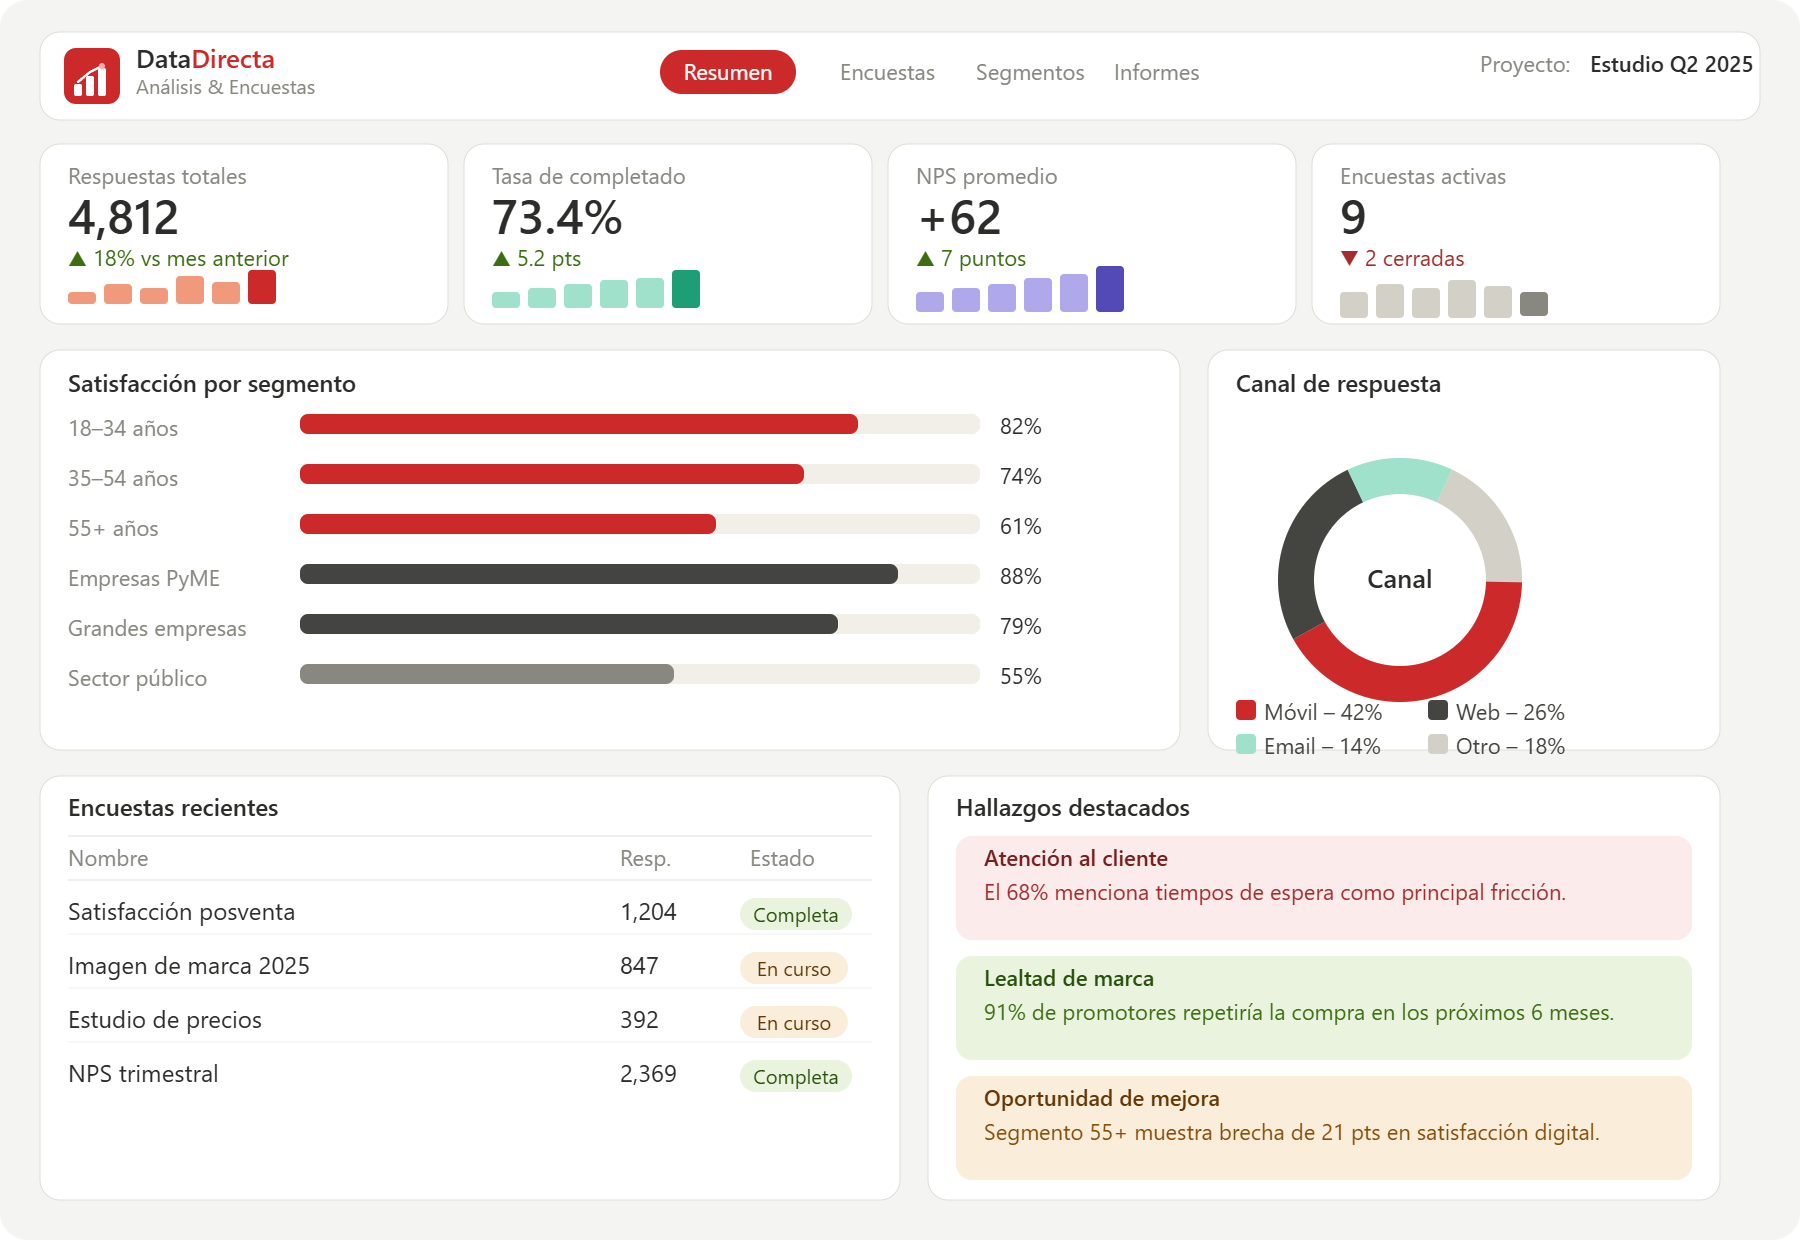Open the Encuestas tab
1800x1240 pixels.
887,72
